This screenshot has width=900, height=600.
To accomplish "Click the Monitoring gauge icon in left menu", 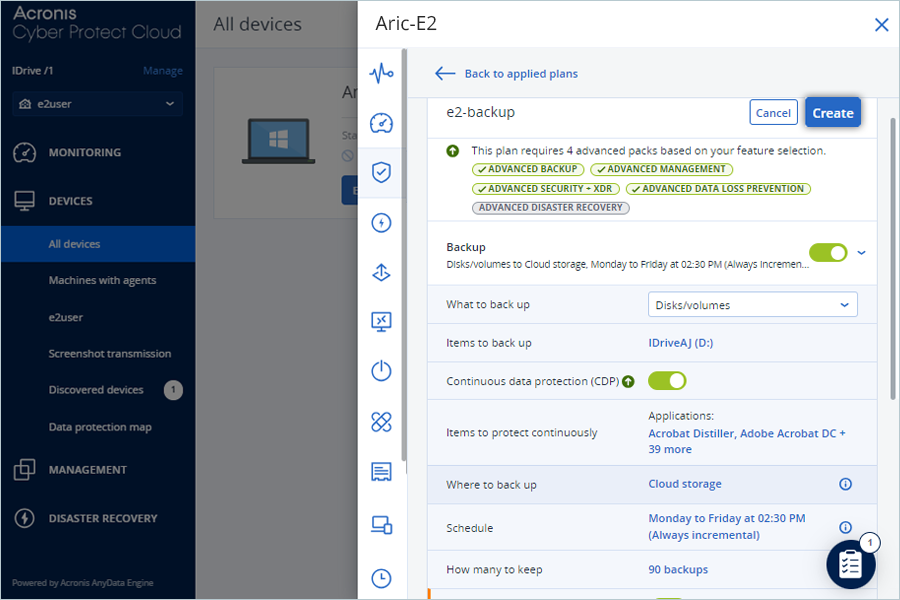I will tap(24, 152).
